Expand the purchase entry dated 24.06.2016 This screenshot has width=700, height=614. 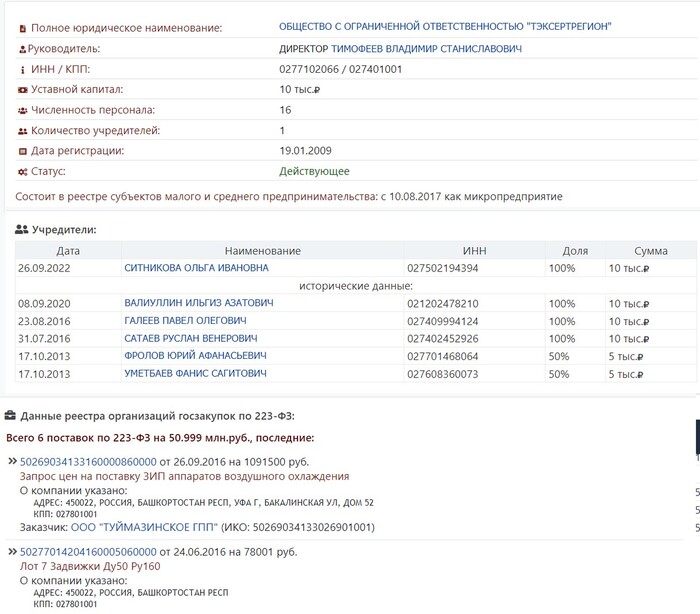[x=12, y=552]
